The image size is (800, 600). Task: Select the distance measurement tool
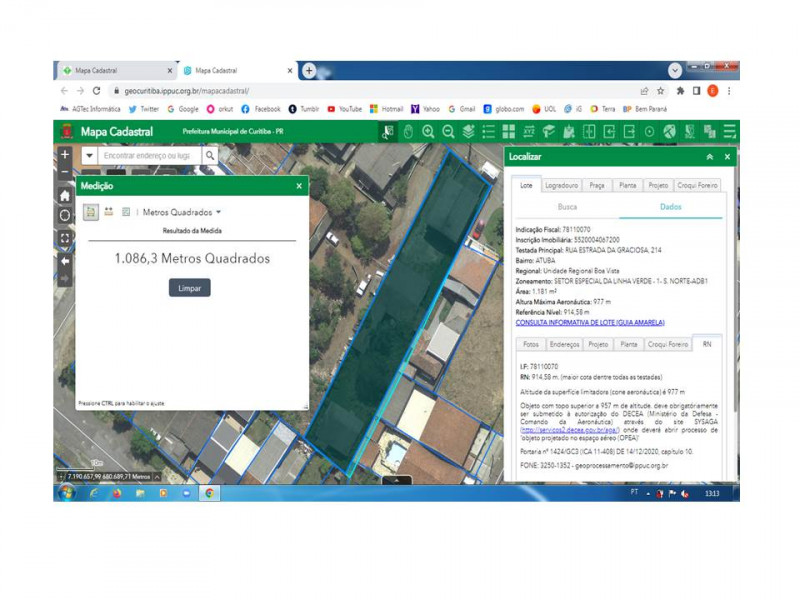coord(109,212)
